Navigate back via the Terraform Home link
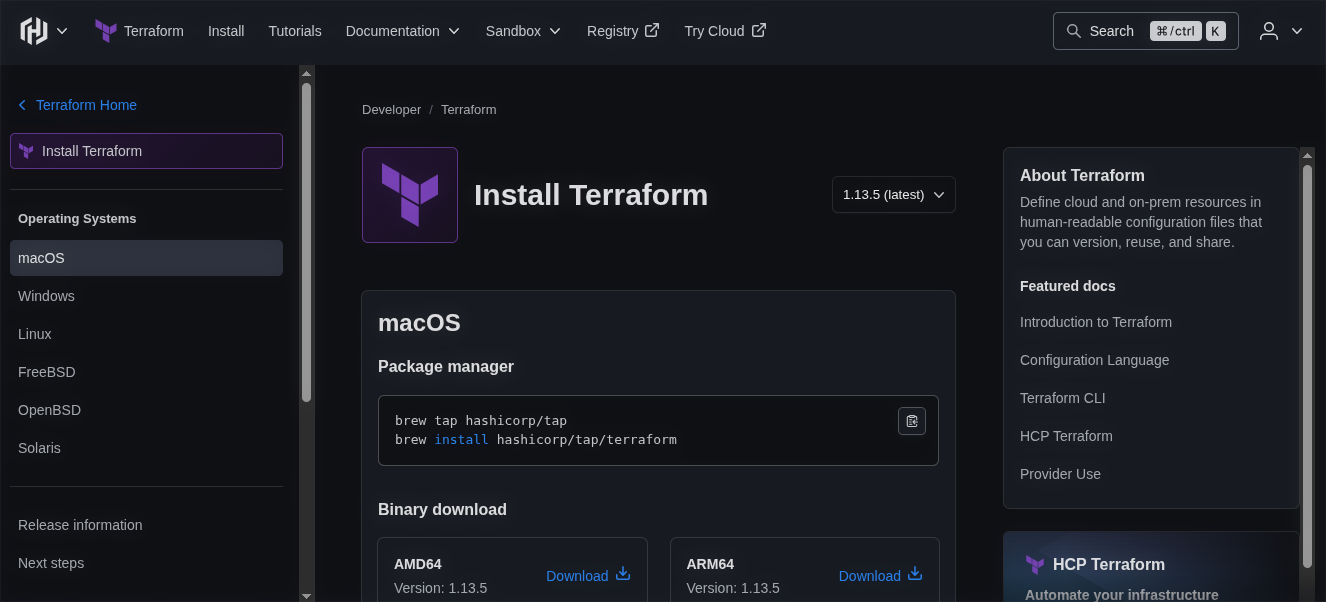Viewport: 1326px width, 602px height. point(86,105)
